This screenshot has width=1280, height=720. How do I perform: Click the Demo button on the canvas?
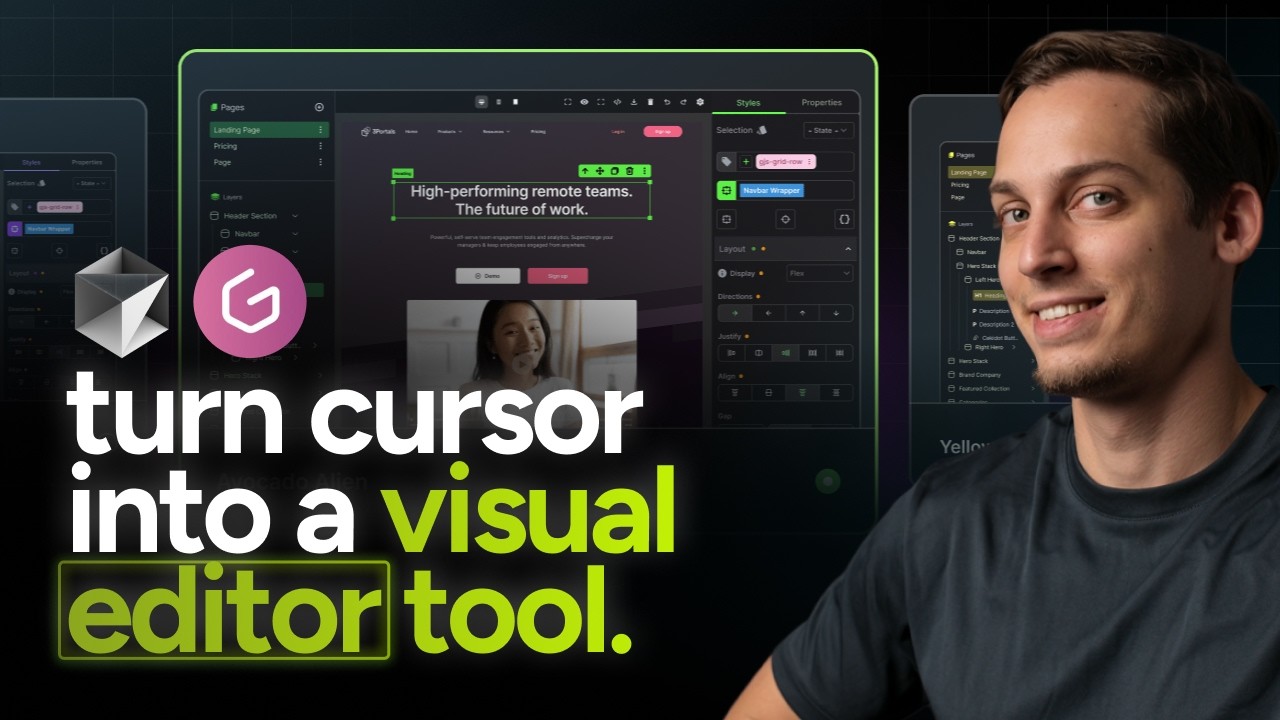(x=487, y=276)
